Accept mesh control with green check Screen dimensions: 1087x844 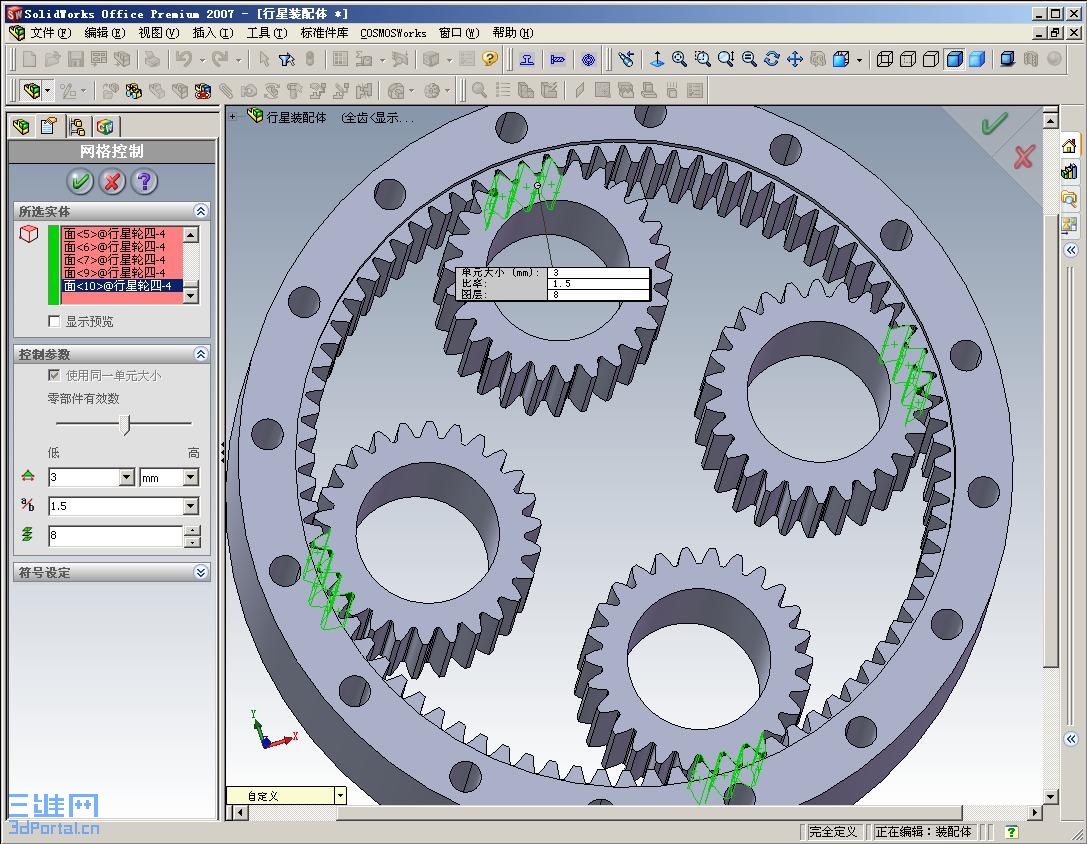80,182
